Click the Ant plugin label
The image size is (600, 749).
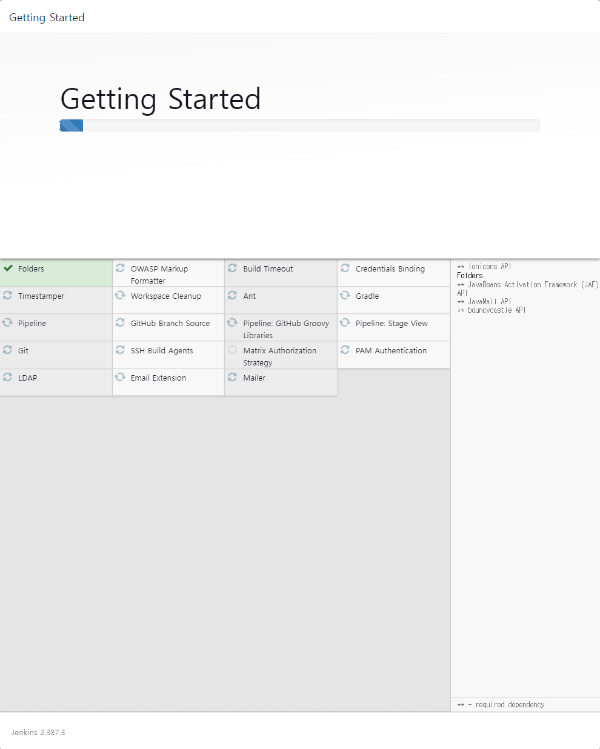click(x=249, y=296)
